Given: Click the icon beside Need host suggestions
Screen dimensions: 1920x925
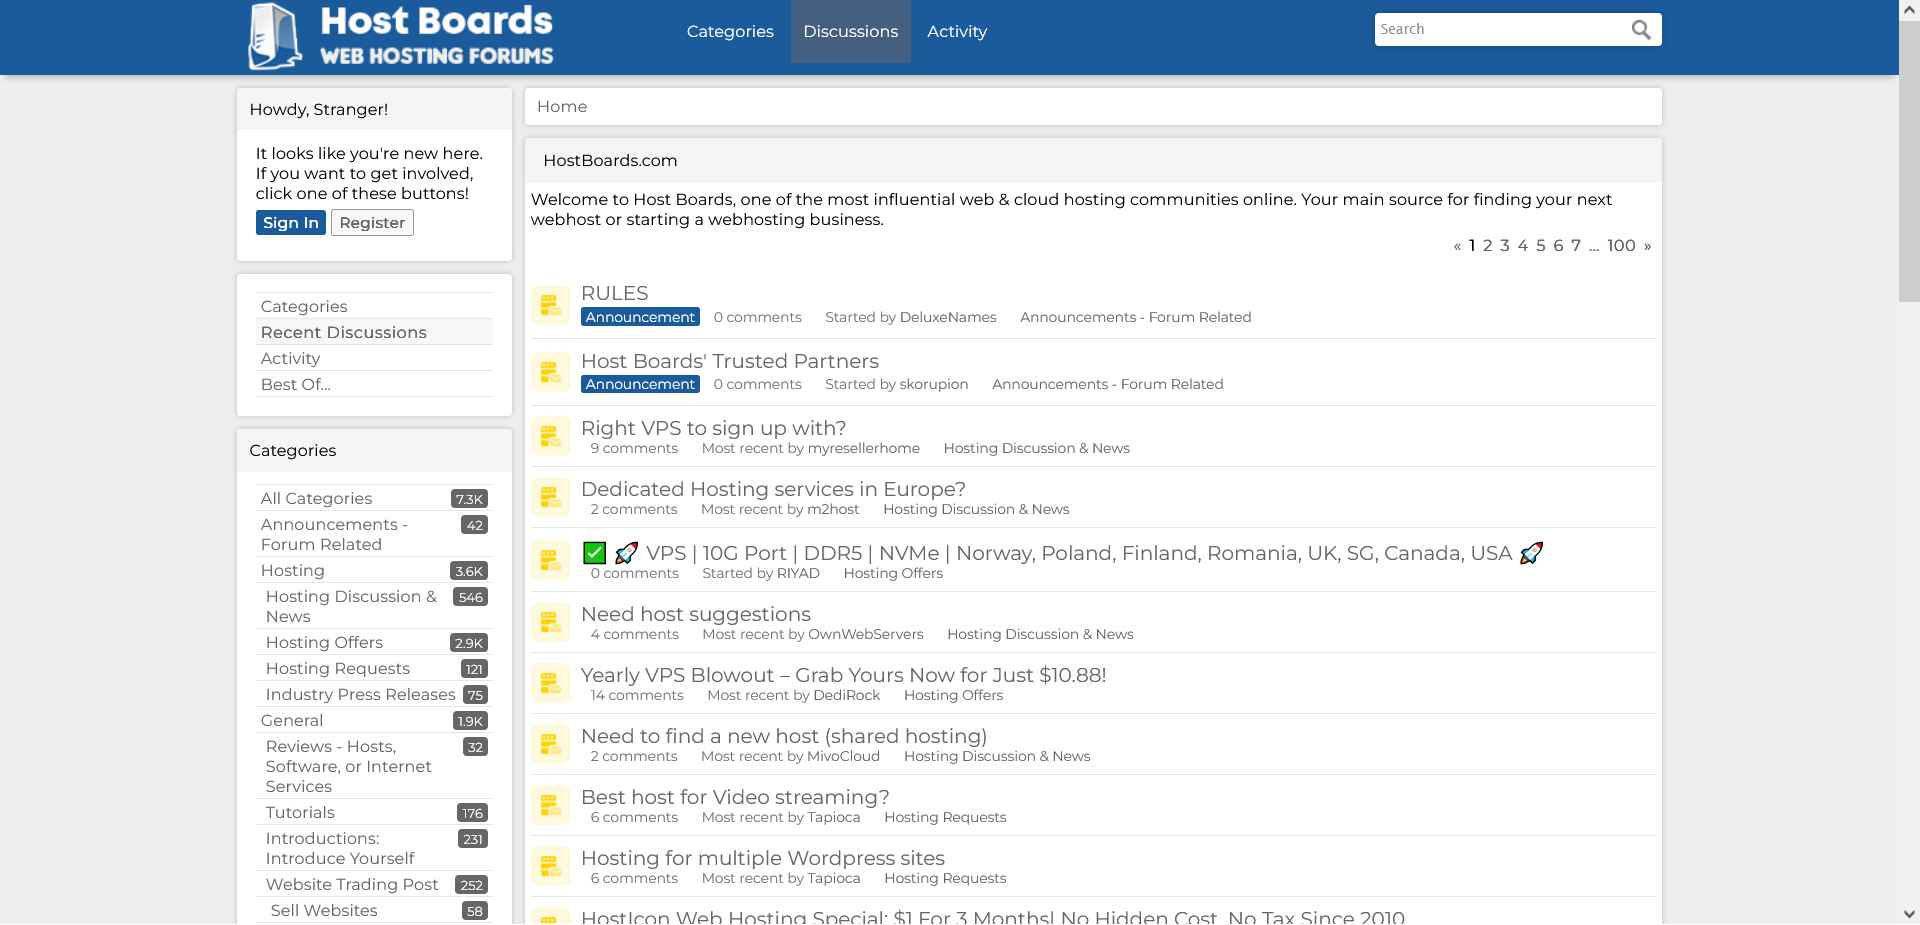Looking at the screenshot, I should (x=550, y=622).
